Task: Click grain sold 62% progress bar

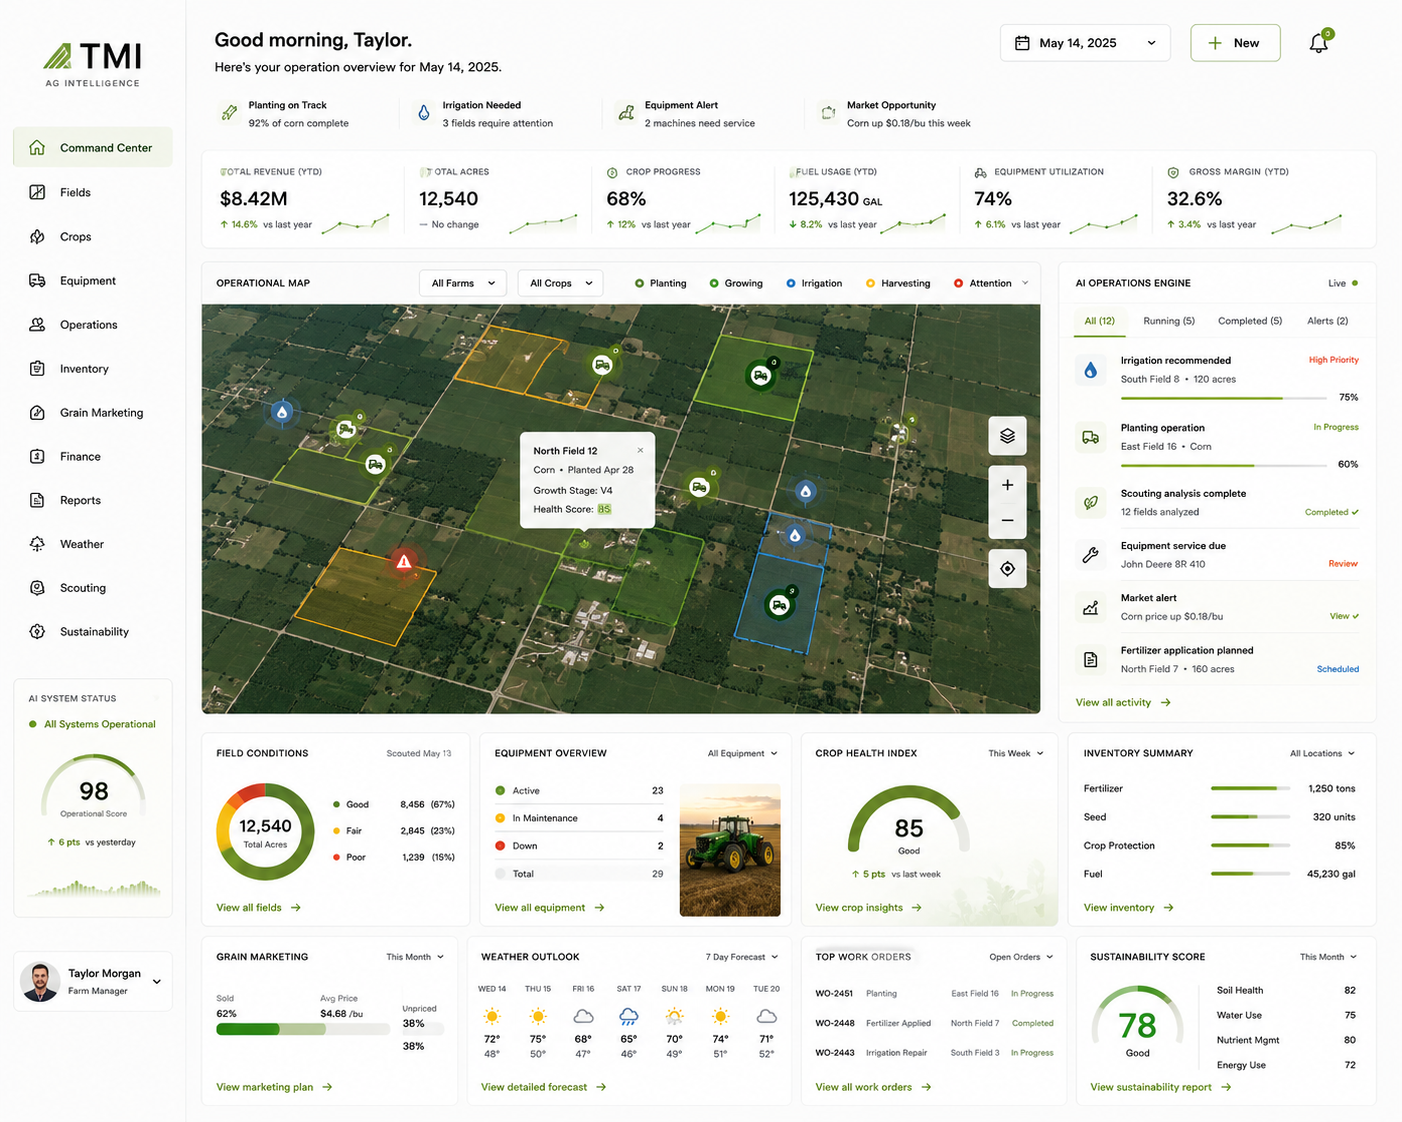Action: 303,1029
